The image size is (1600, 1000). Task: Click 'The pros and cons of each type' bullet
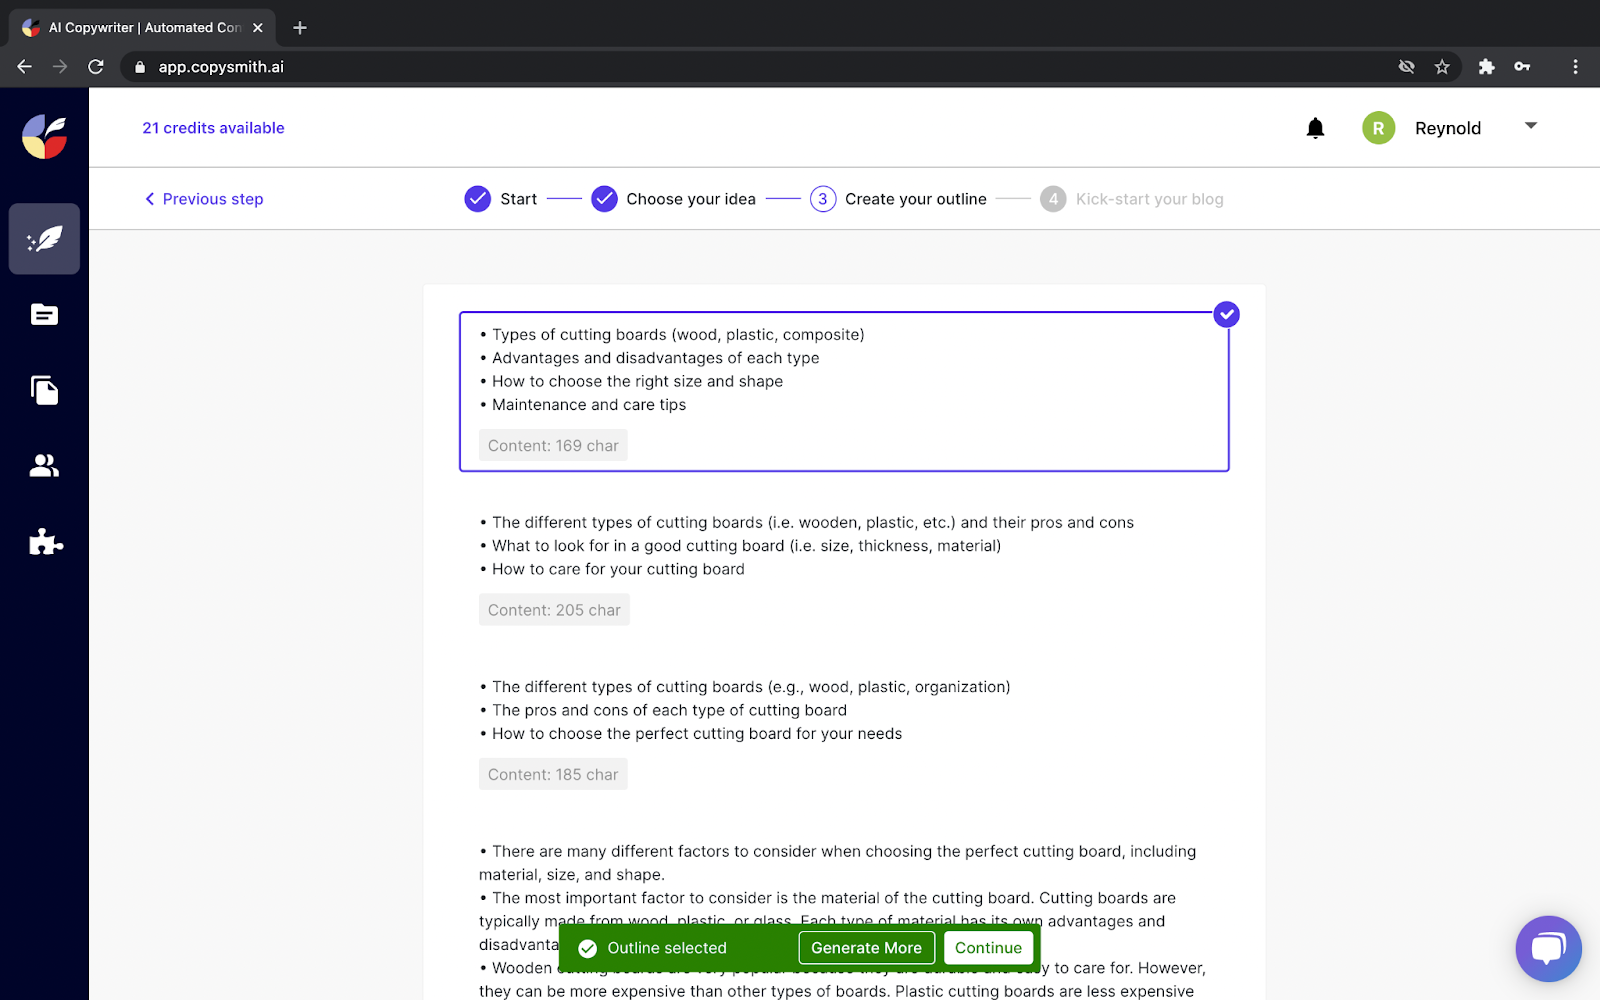(663, 710)
